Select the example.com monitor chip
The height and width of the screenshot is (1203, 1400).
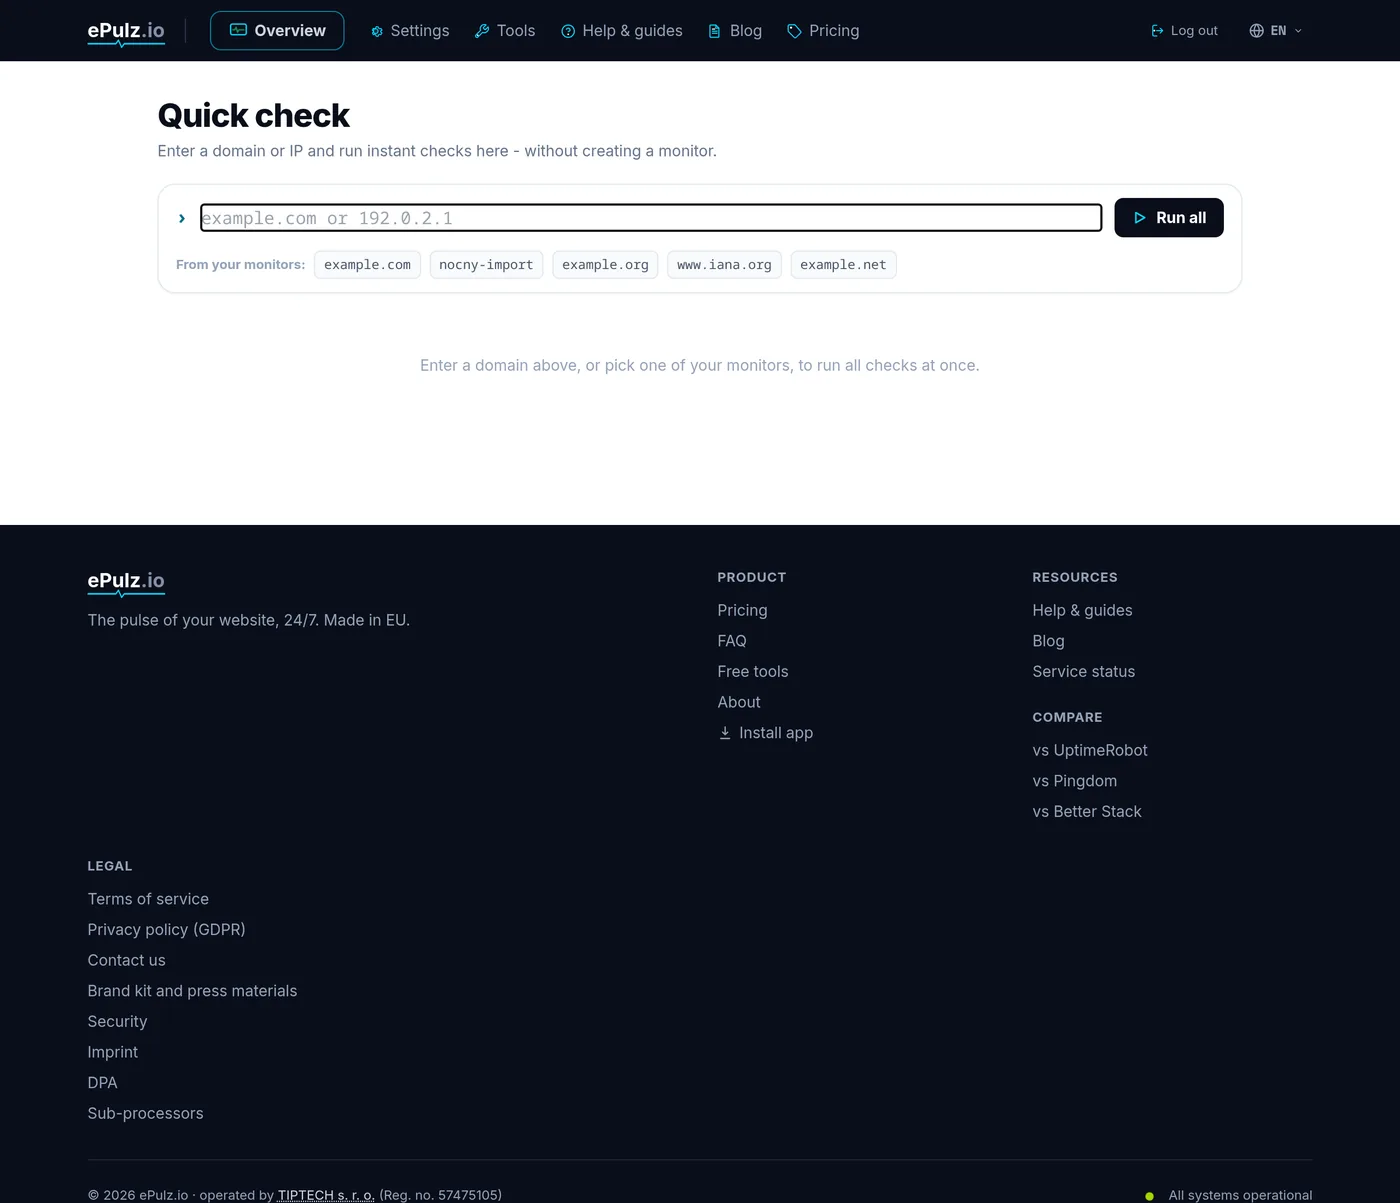coord(367,265)
